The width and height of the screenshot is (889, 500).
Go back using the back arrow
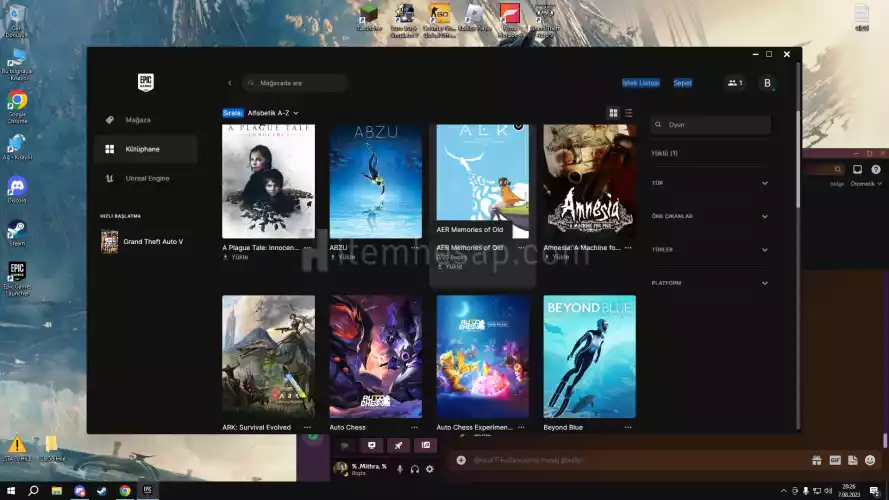click(230, 83)
